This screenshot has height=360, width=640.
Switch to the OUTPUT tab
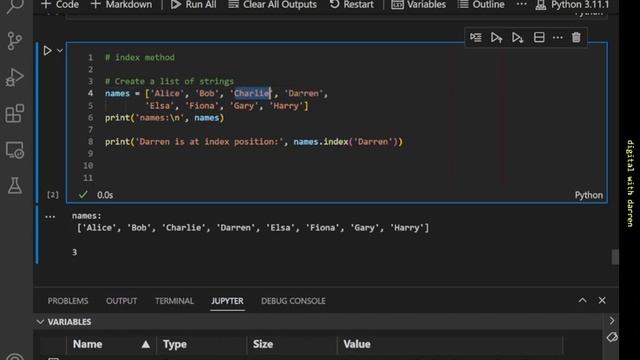click(x=122, y=301)
